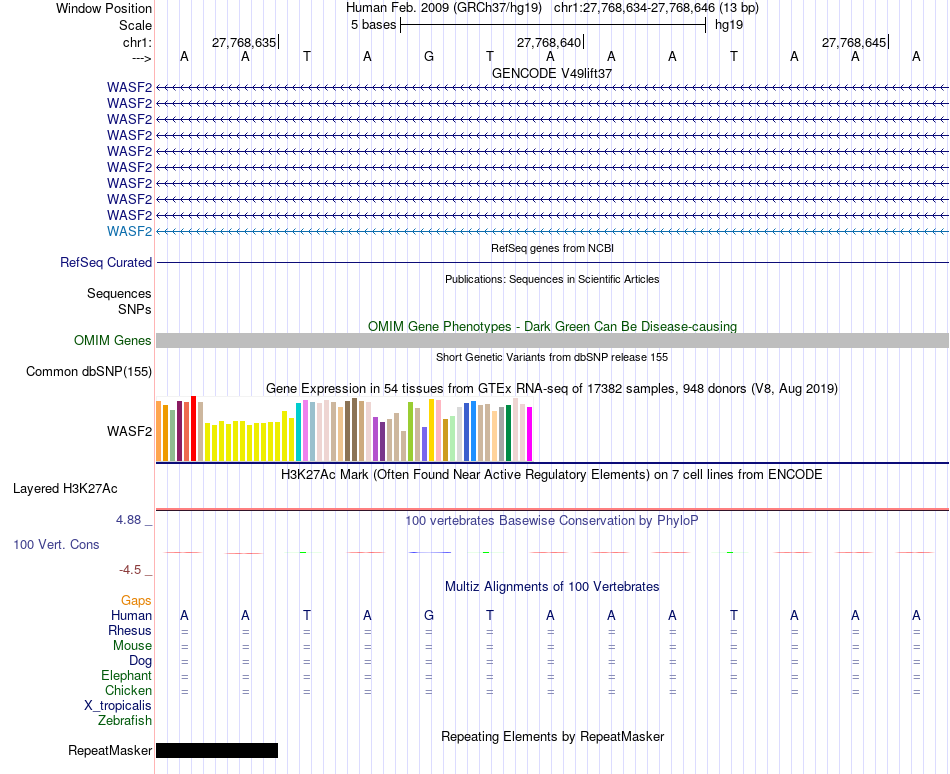
Task: Click the RefSeq genes from NCBI title
Action: coord(552,248)
